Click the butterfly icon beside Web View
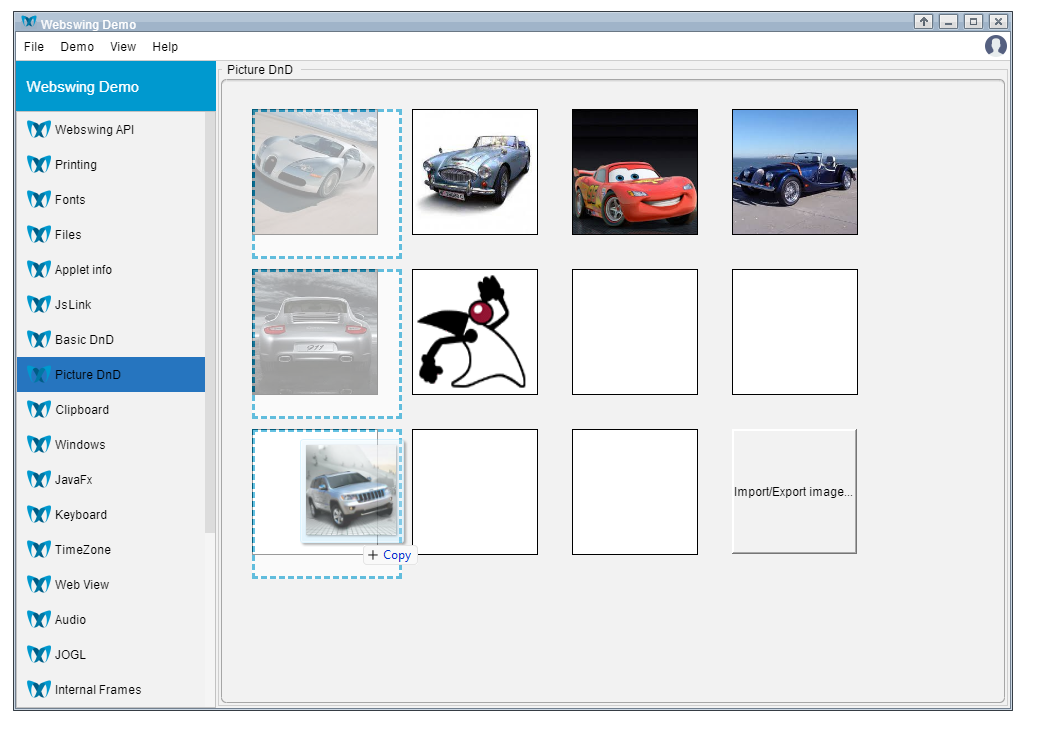 [x=39, y=585]
